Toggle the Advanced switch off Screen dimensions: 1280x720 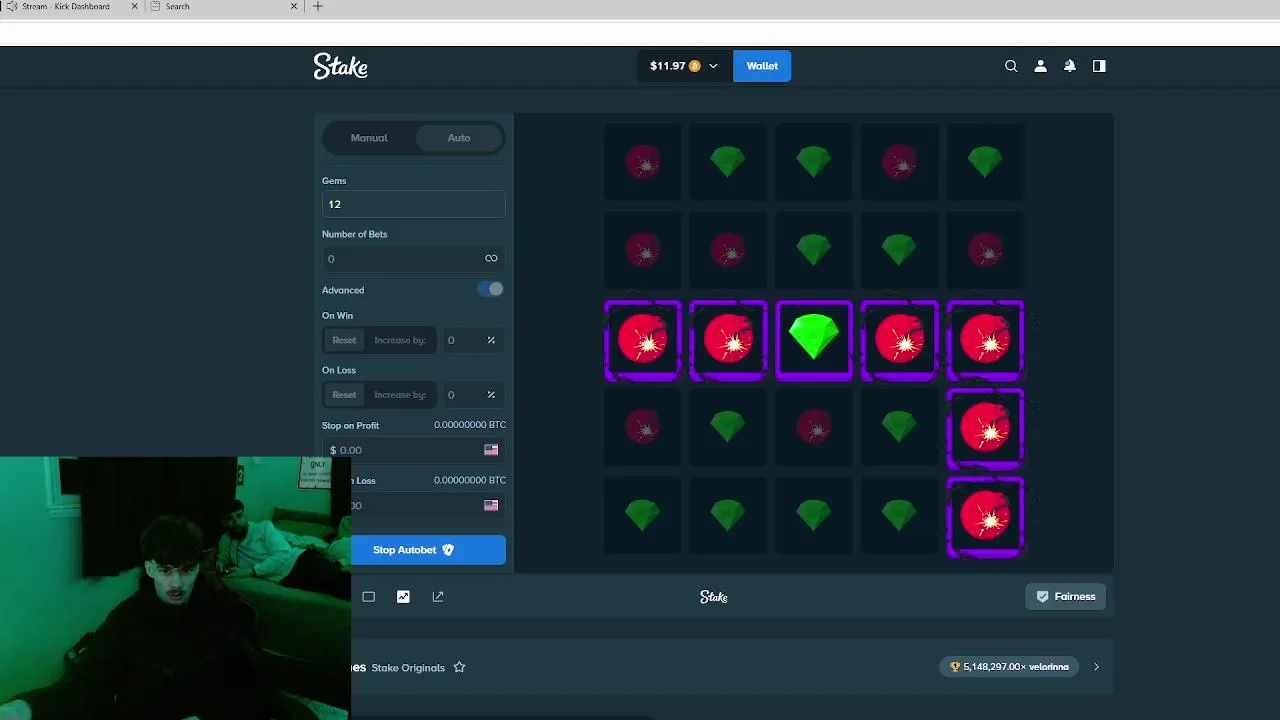(x=490, y=289)
